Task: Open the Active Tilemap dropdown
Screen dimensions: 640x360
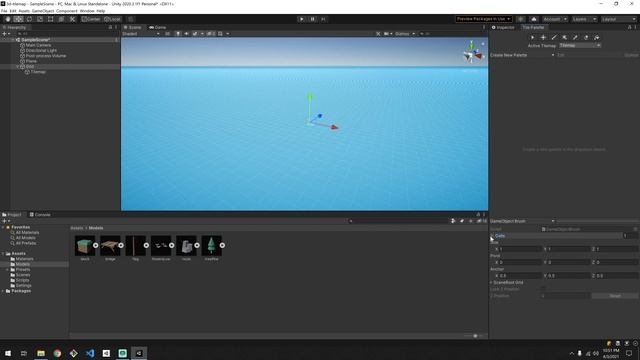Action: coord(580,46)
